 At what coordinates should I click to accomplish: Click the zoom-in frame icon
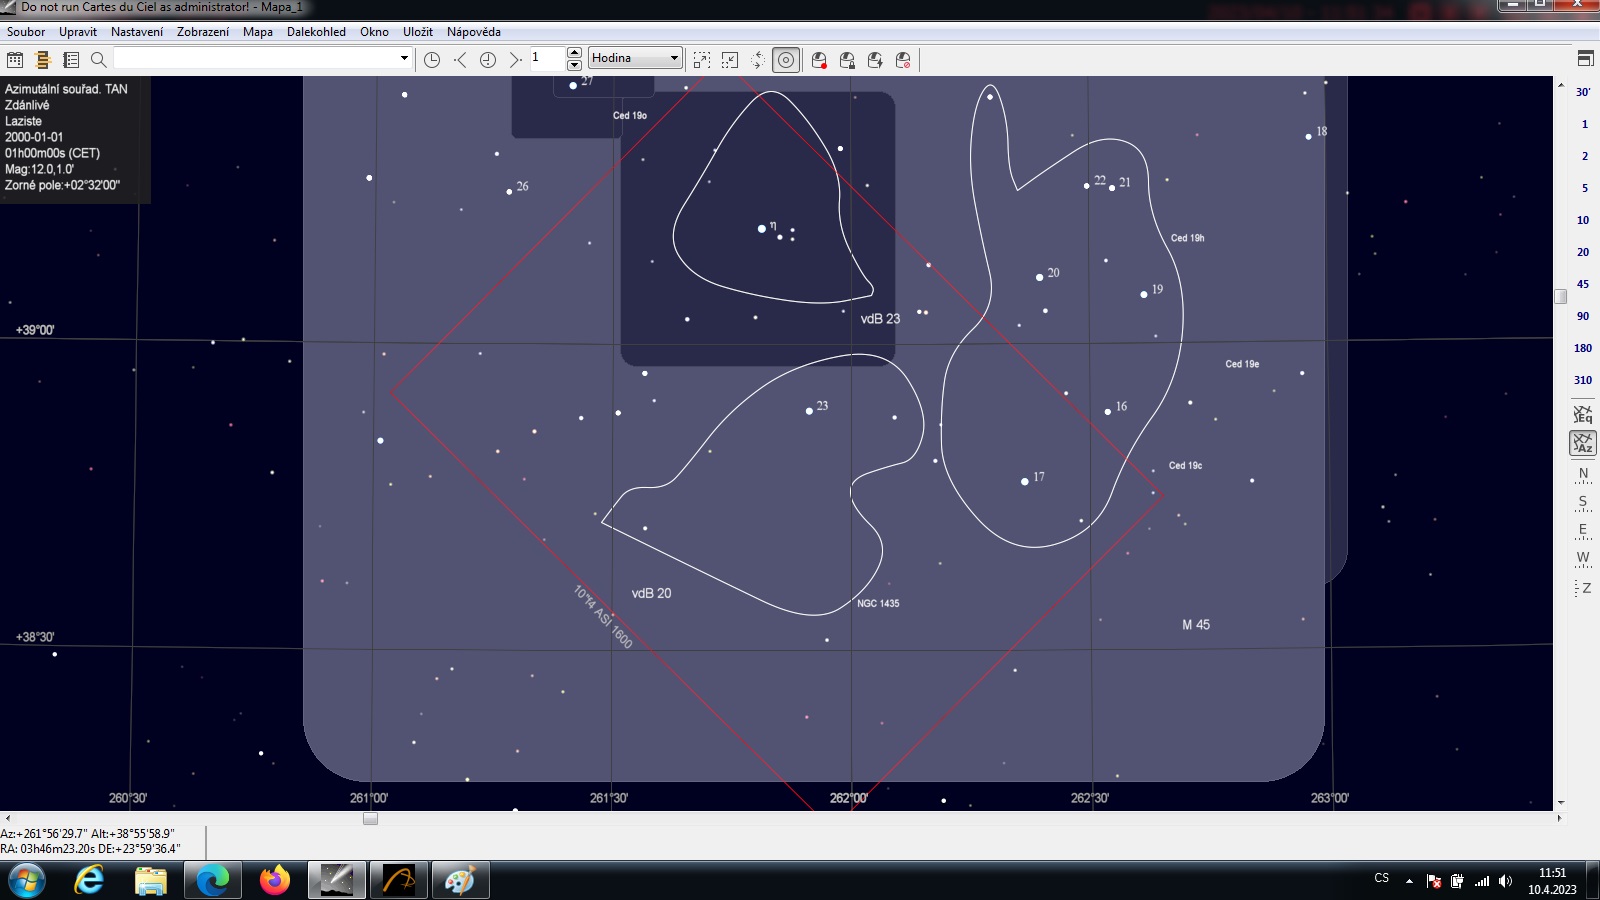tap(702, 60)
